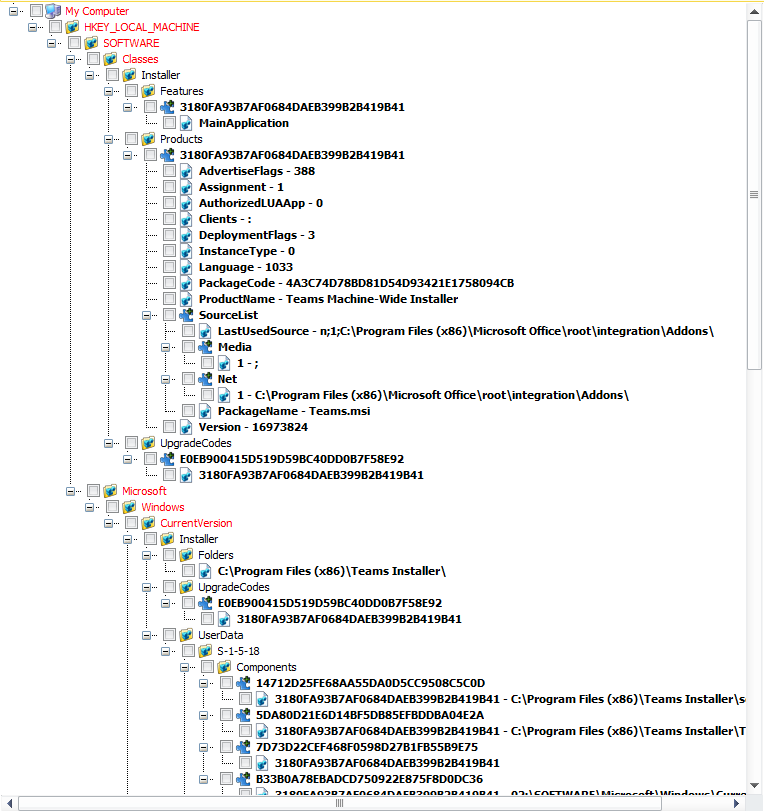Check the Language - 1033 checkbox
This screenshot has width=764, height=811.
[169, 266]
